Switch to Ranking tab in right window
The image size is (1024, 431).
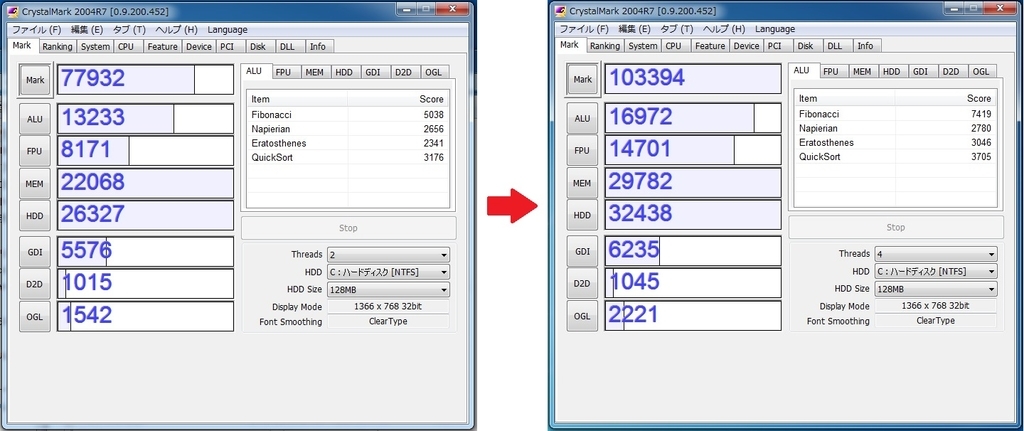pyautogui.click(x=605, y=46)
